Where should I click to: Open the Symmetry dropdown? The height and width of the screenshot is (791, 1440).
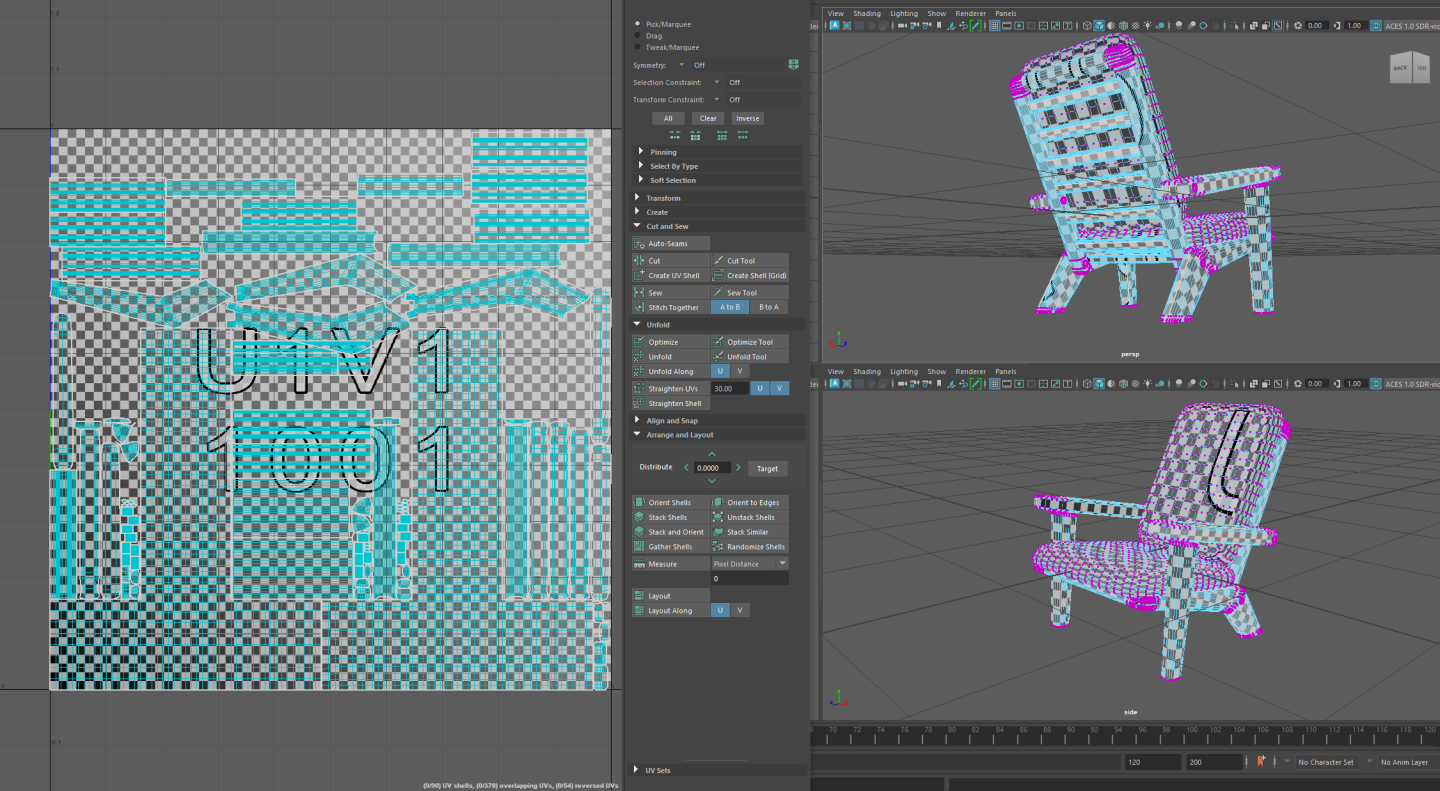(x=682, y=65)
